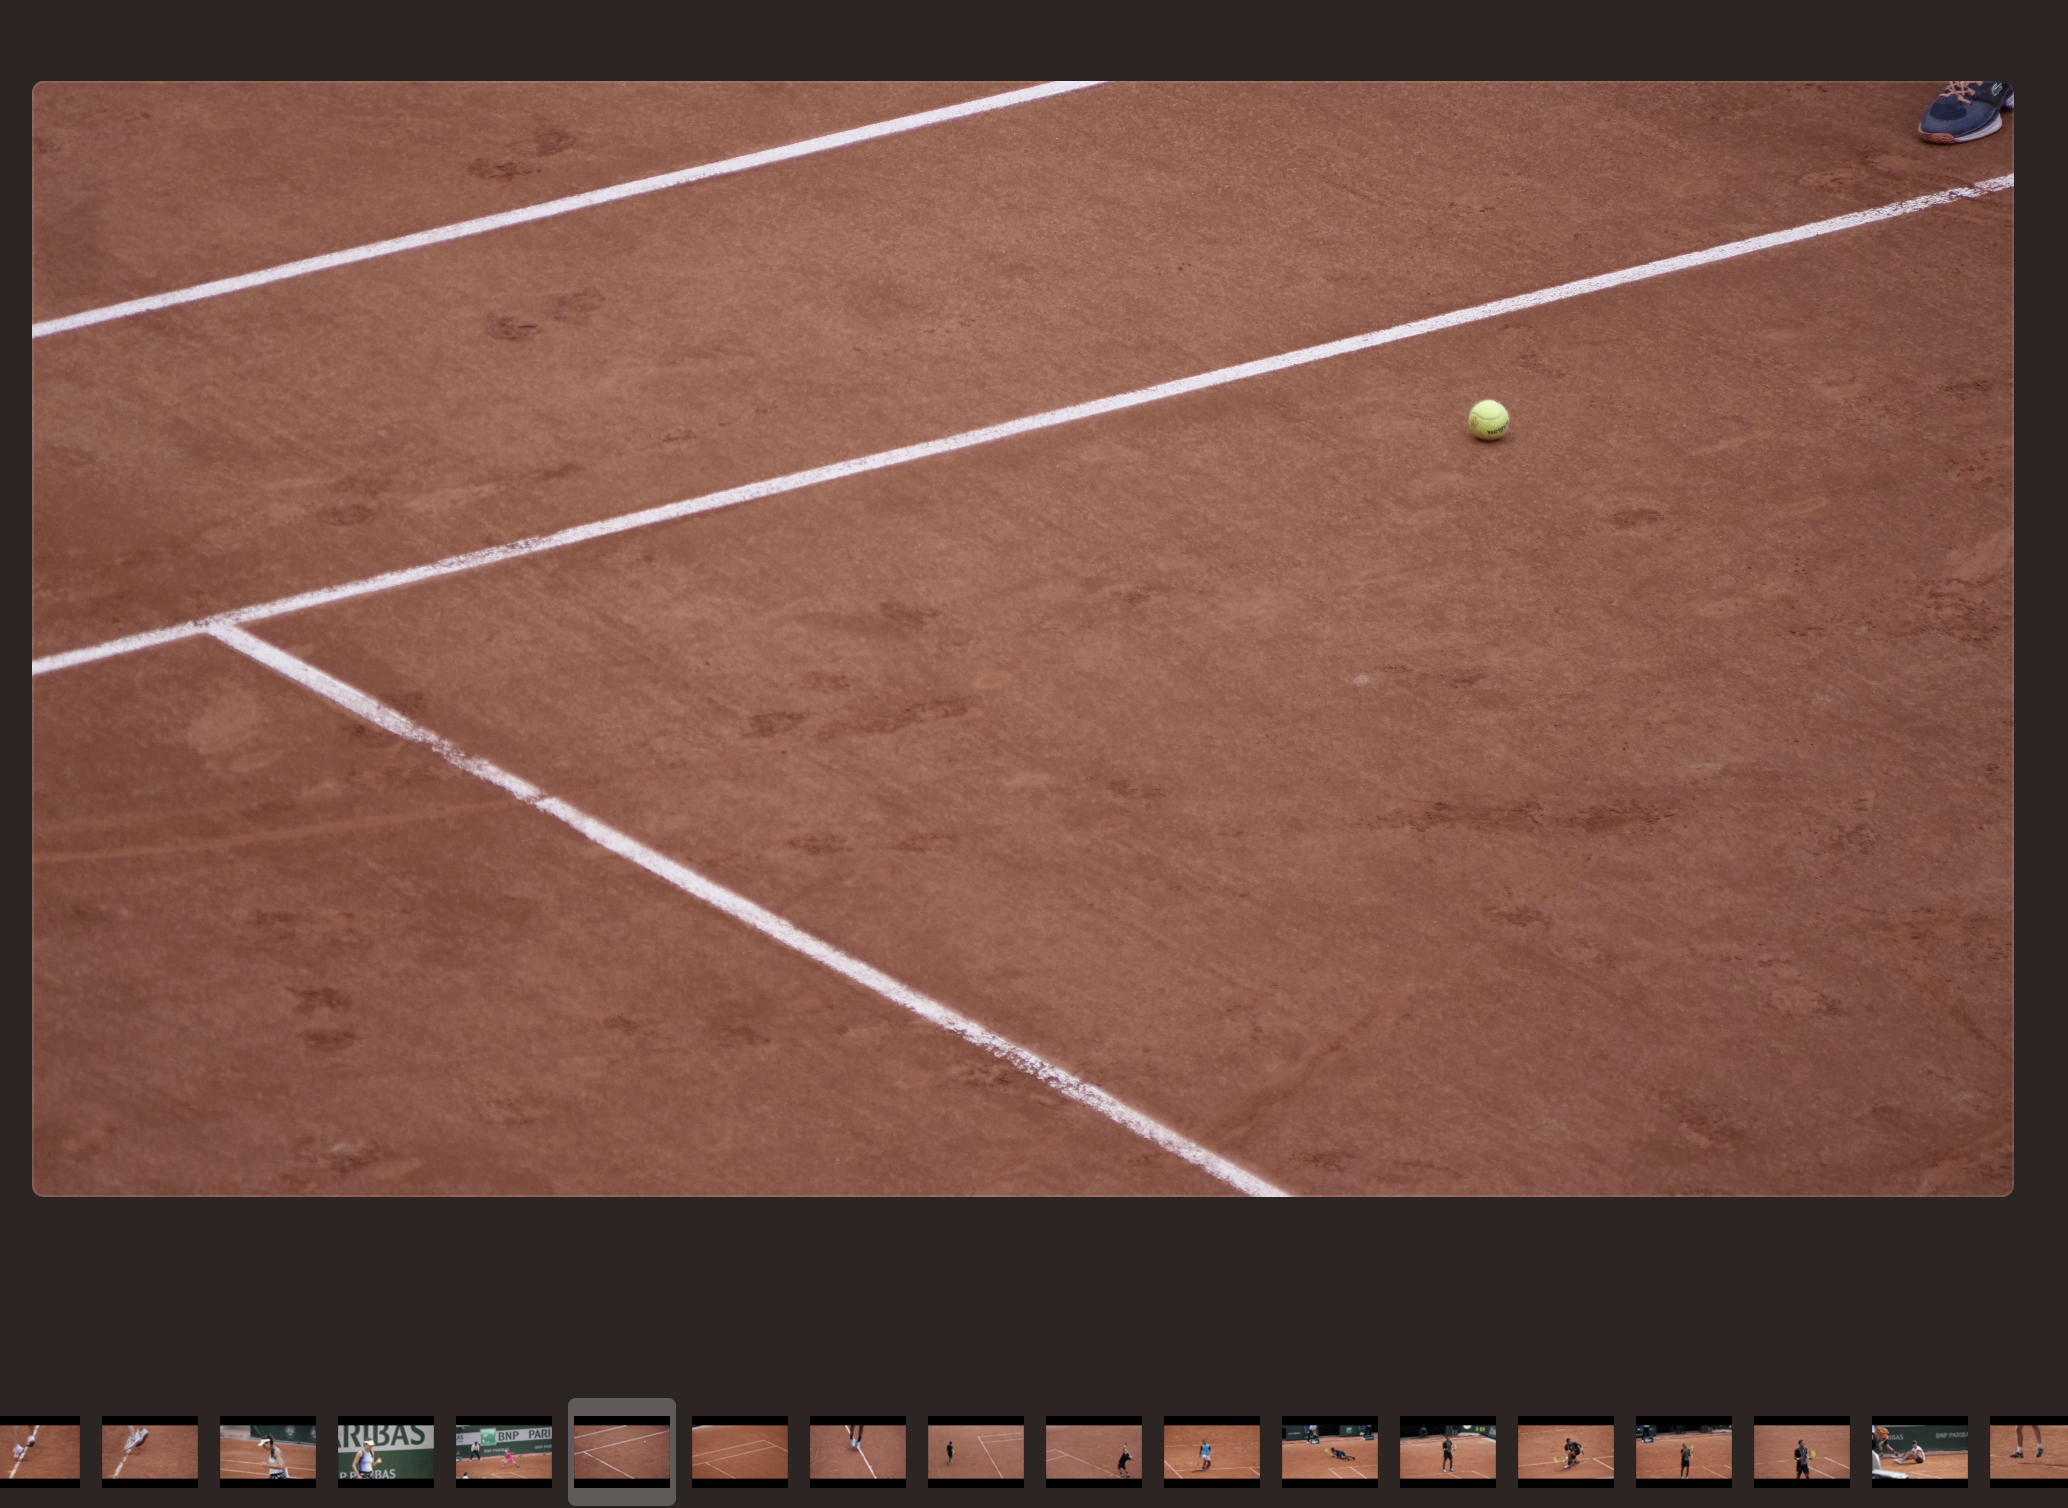Select thumbnail of pink player lunging
This screenshot has width=2068, height=1508.
tap(504, 1451)
